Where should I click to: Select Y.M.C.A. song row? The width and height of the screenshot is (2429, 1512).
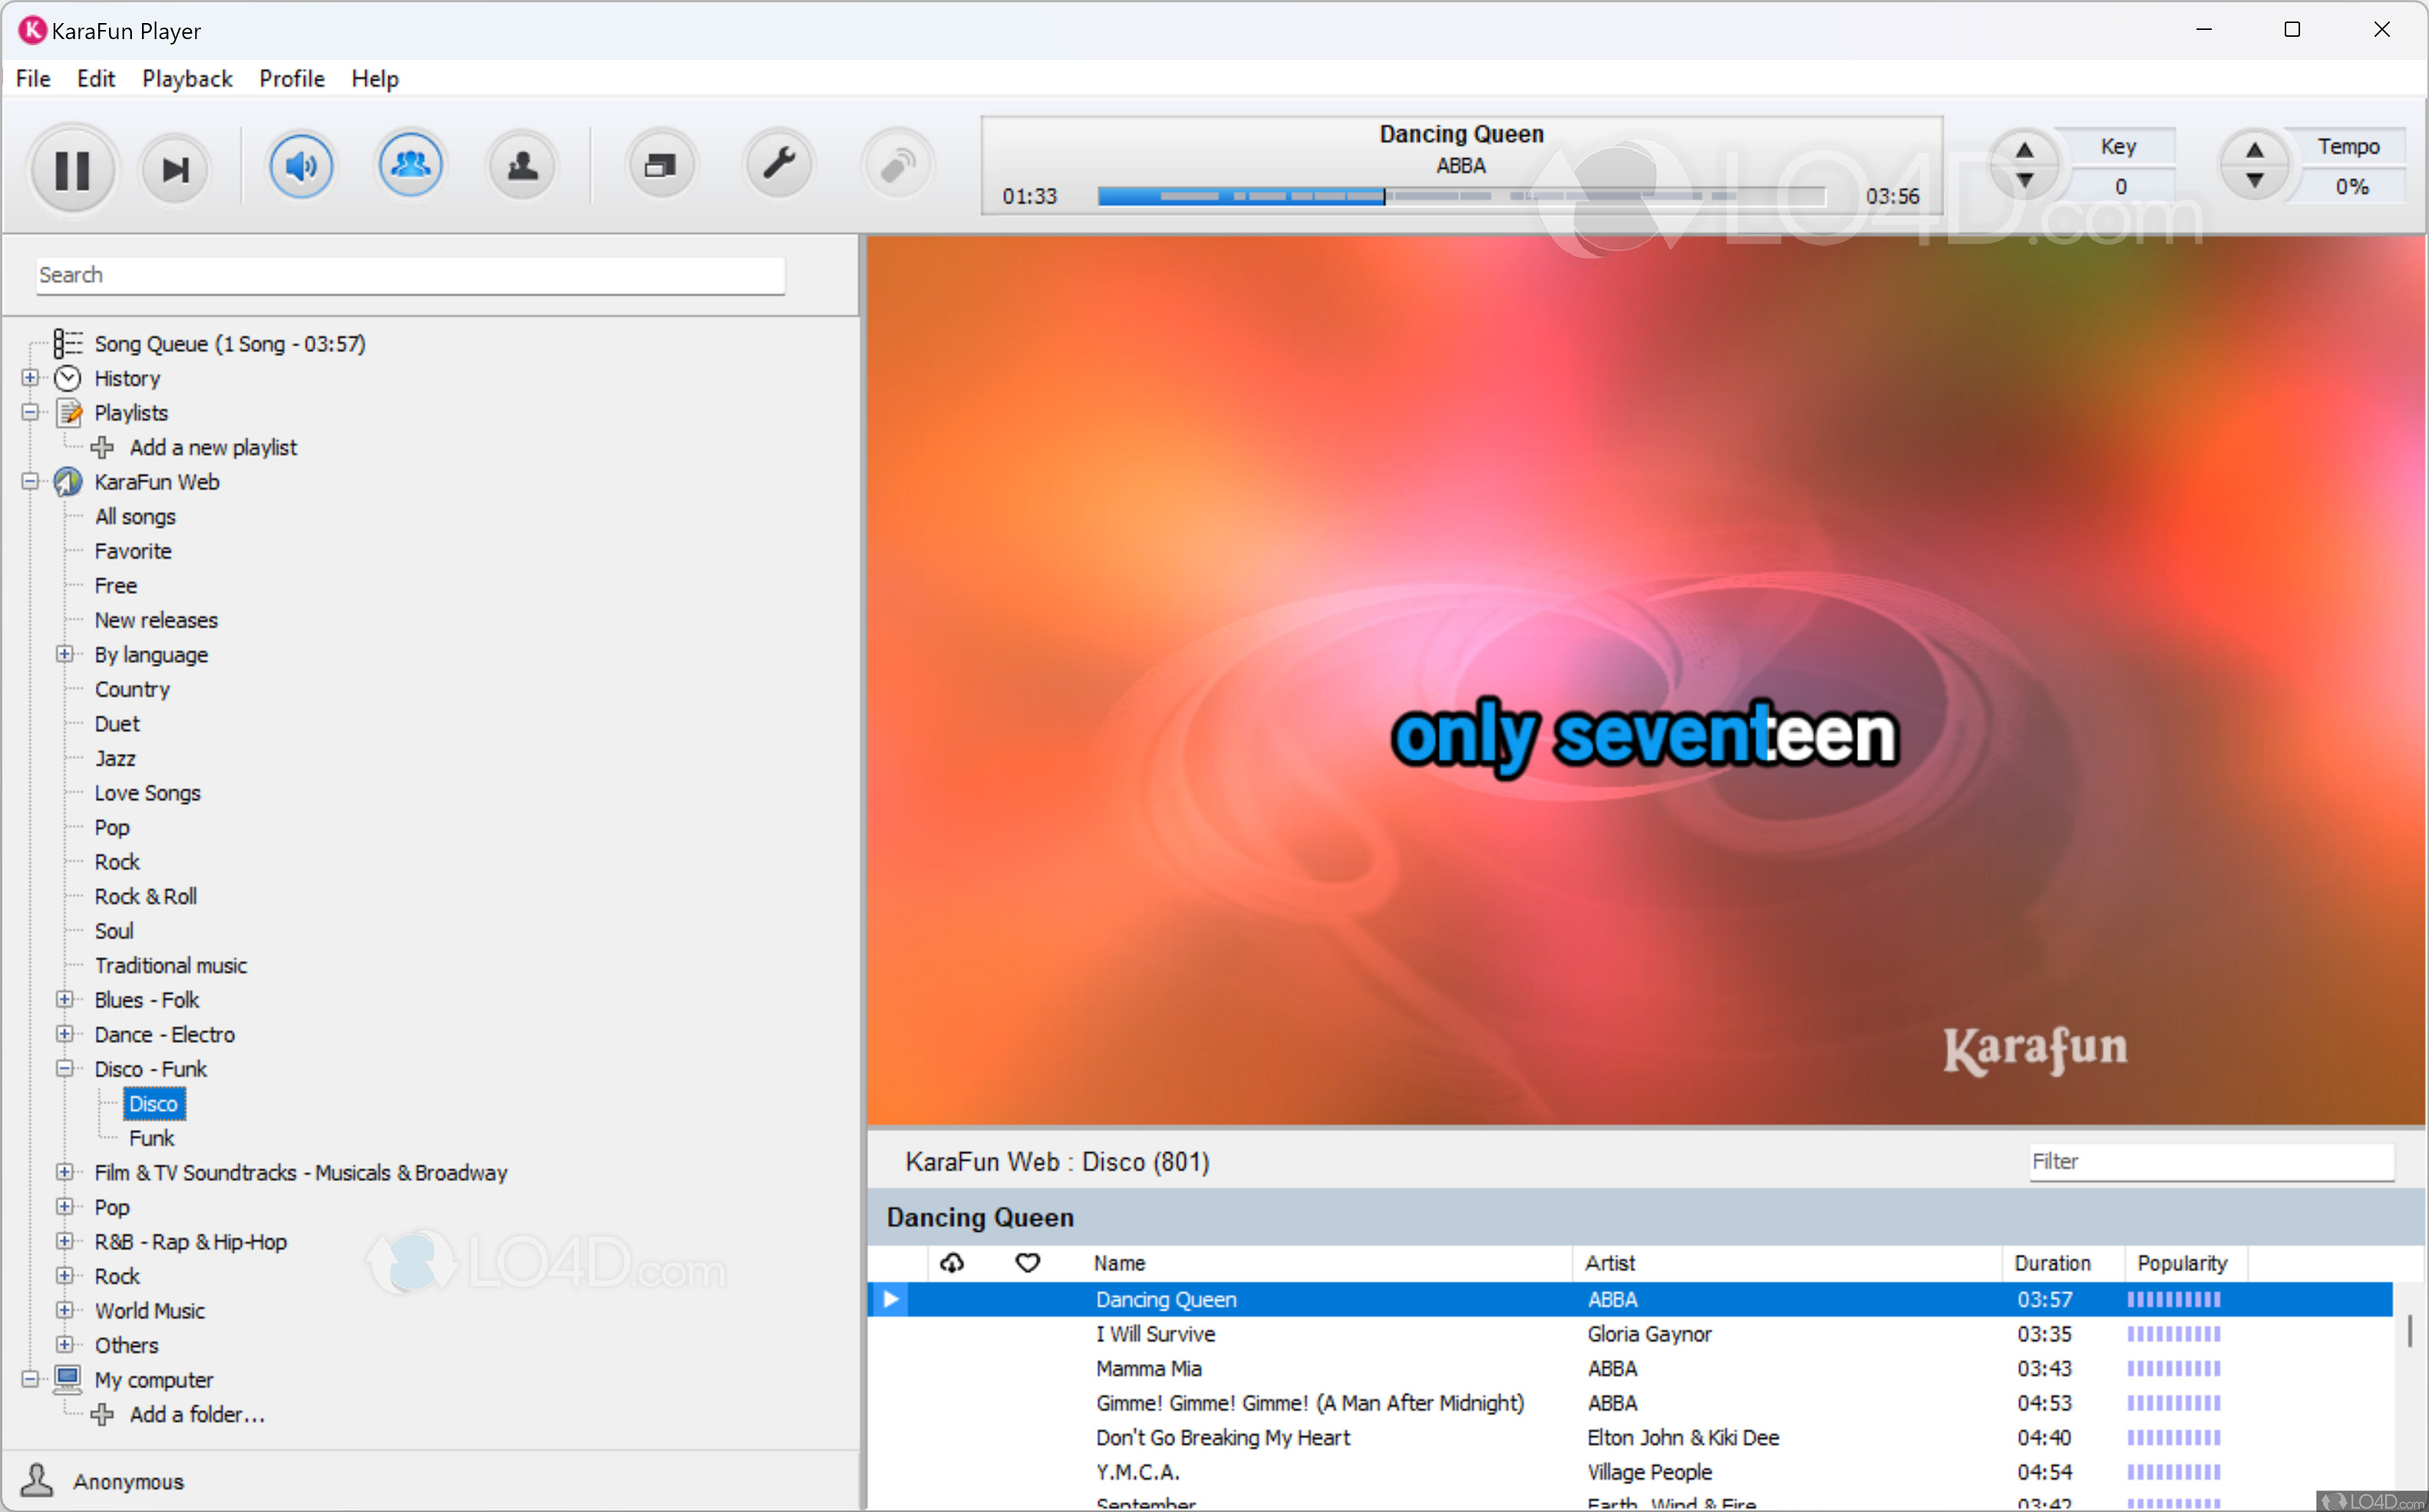[x=1630, y=1472]
